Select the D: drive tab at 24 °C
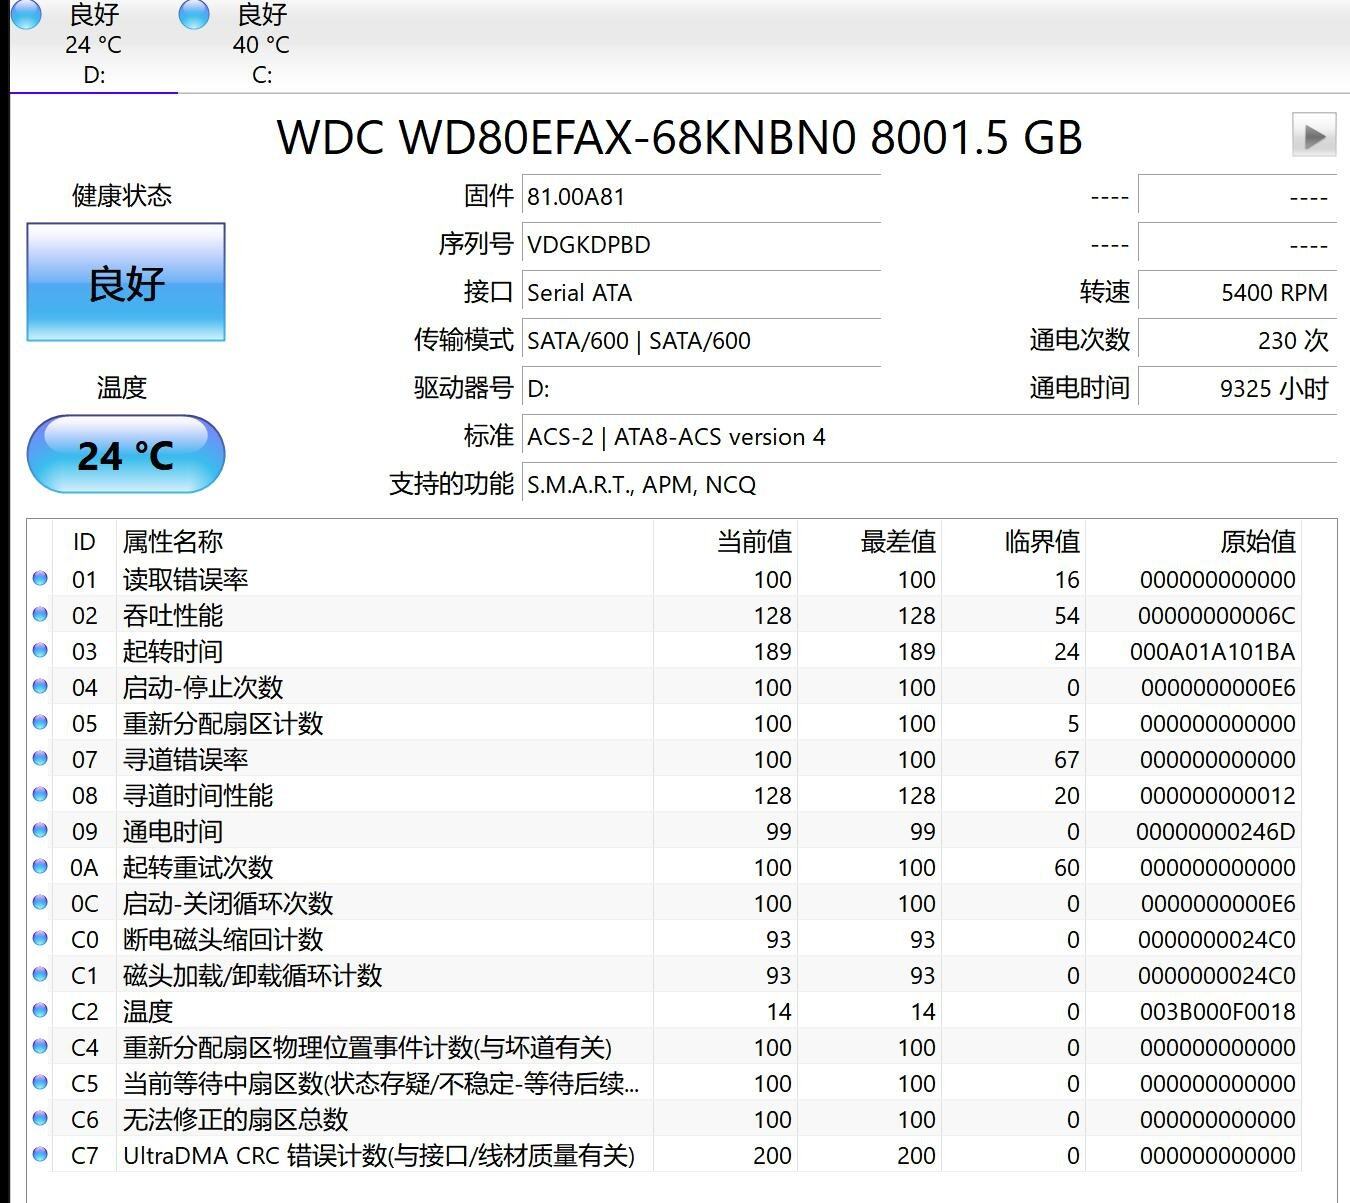1350x1203 pixels. coord(94,45)
